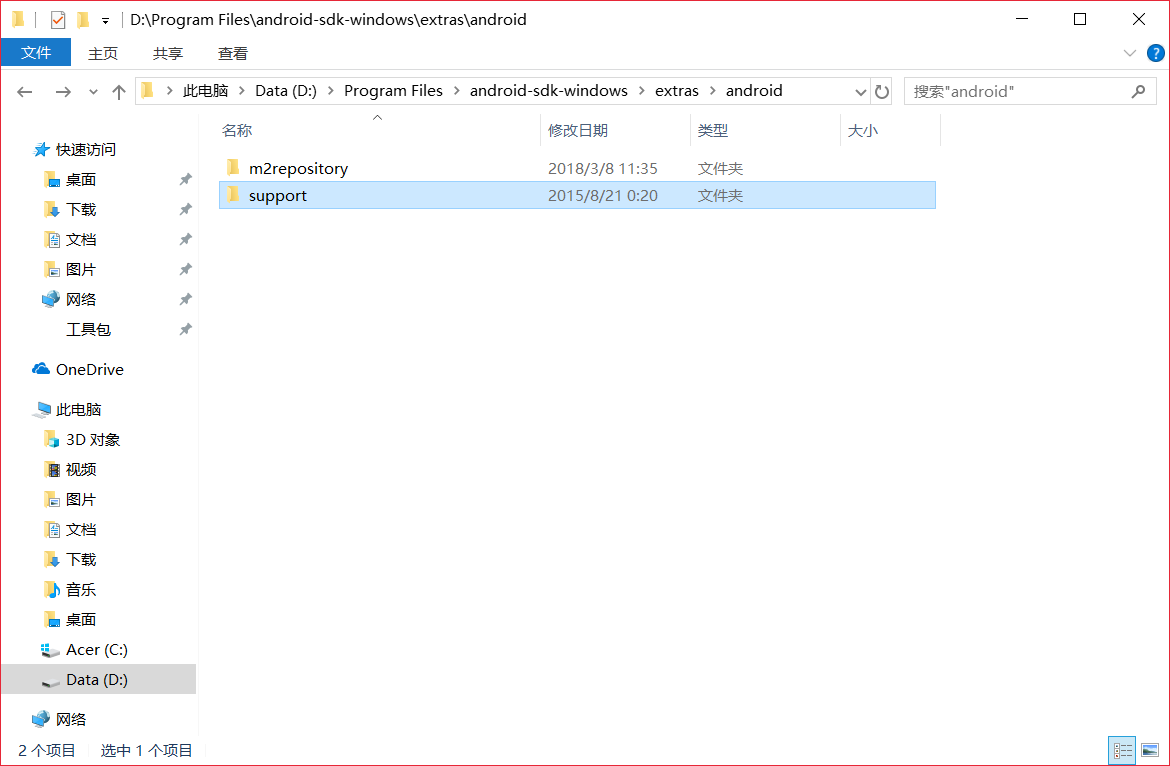Open 视频 folder in navigation pane
Viewport: 1170px width, 766px height.
pyautogui.click(x=81, y=469)
